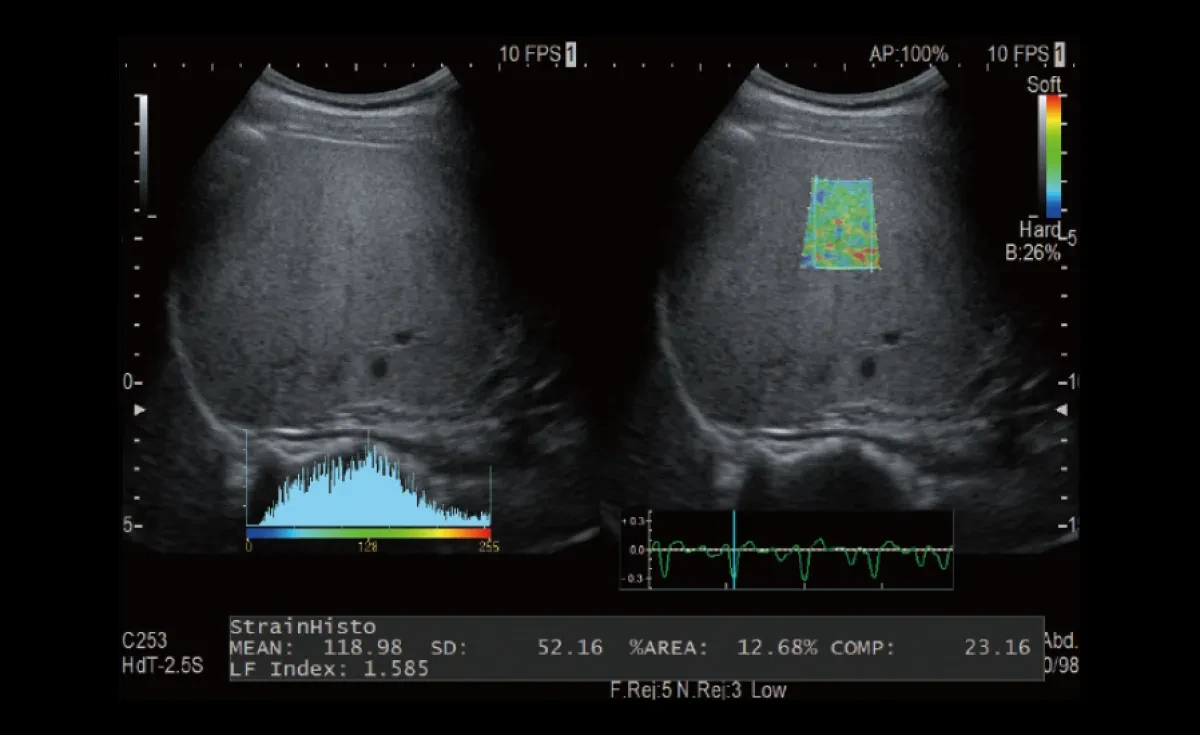The width and height of the screenshot is (1200, 735).
Task: Click the 'Abd.' preset label
Action: (x=1059, y=641)
